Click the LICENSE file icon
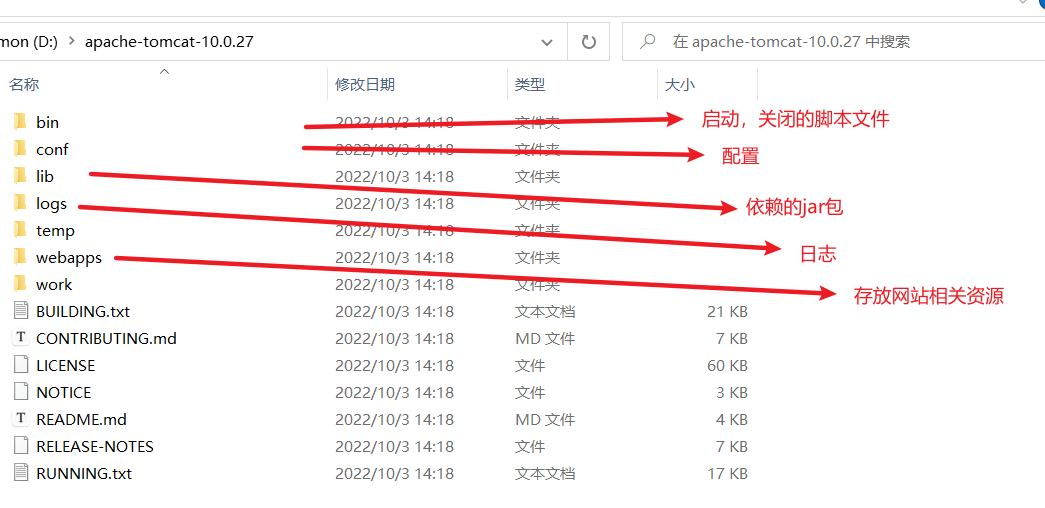 point(21,365)
